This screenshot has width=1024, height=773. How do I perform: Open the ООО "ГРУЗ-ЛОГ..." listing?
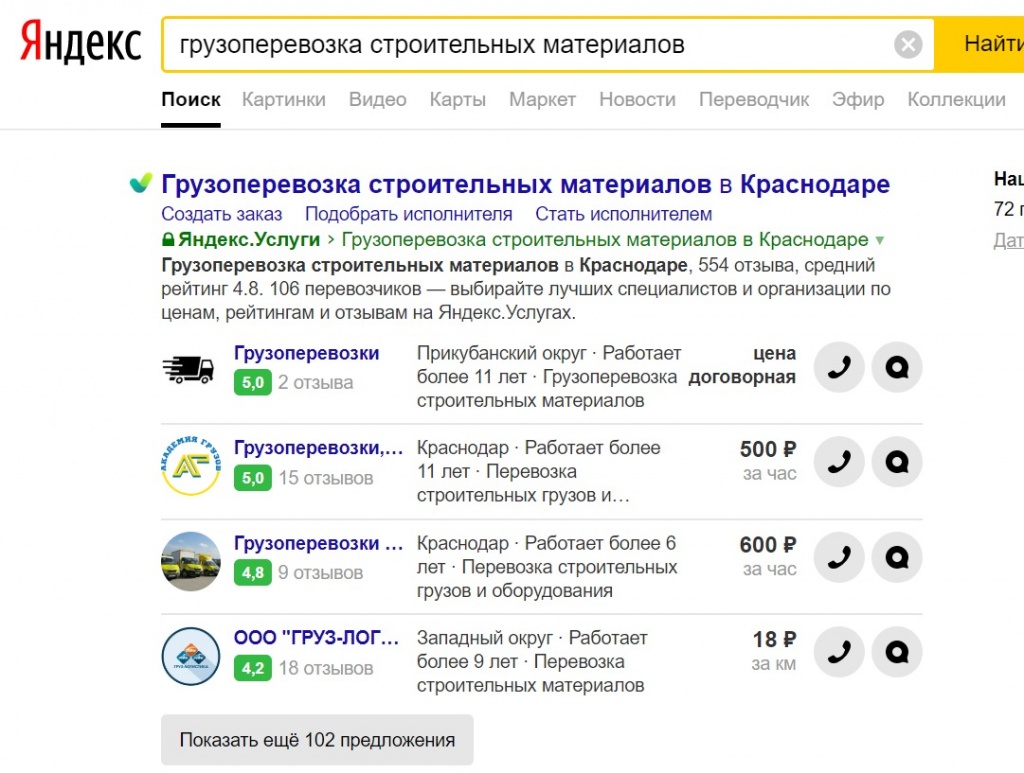pos(316,638)
